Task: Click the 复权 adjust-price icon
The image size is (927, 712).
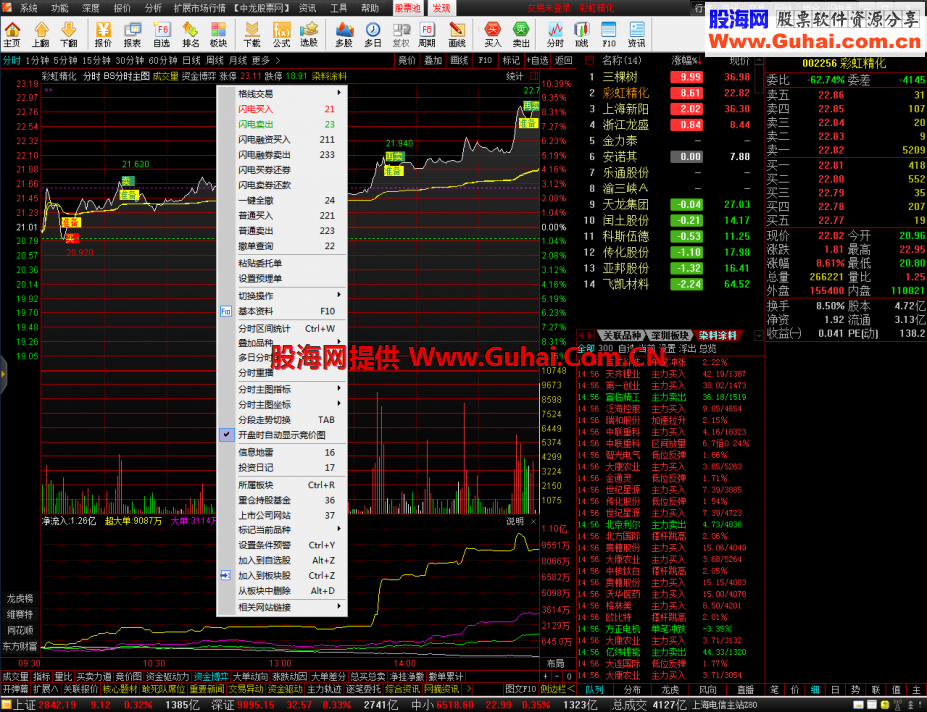Action: tap(401, 34)
